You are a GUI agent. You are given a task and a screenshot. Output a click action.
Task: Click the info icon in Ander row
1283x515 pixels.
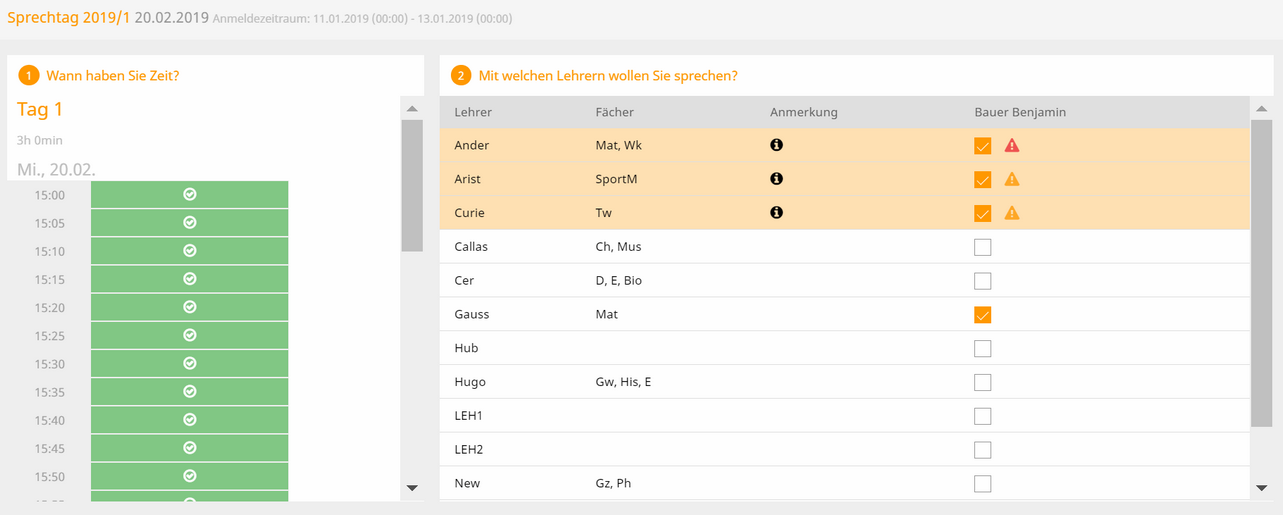[x=776, y=145]
